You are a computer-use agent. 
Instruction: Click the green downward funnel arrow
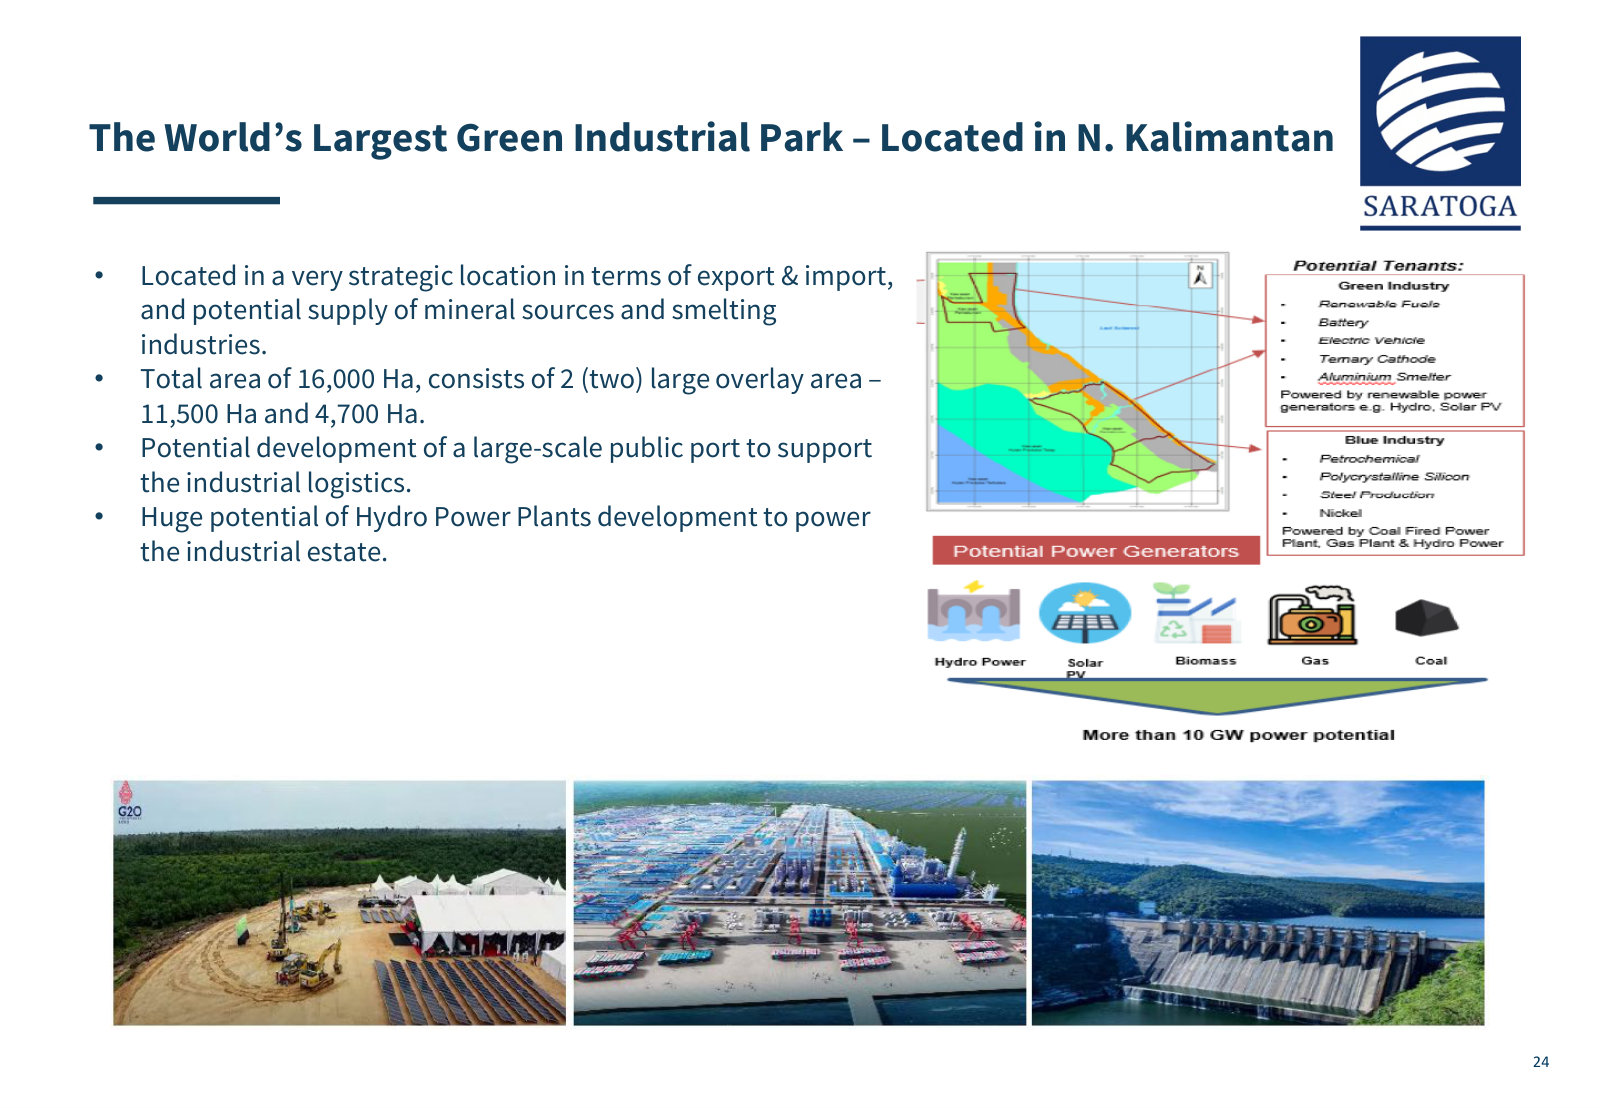coord(1217,695)
